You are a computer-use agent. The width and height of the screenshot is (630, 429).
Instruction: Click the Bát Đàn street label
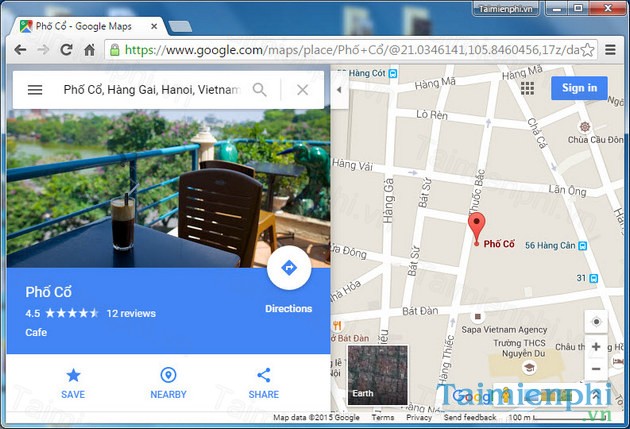420,311
